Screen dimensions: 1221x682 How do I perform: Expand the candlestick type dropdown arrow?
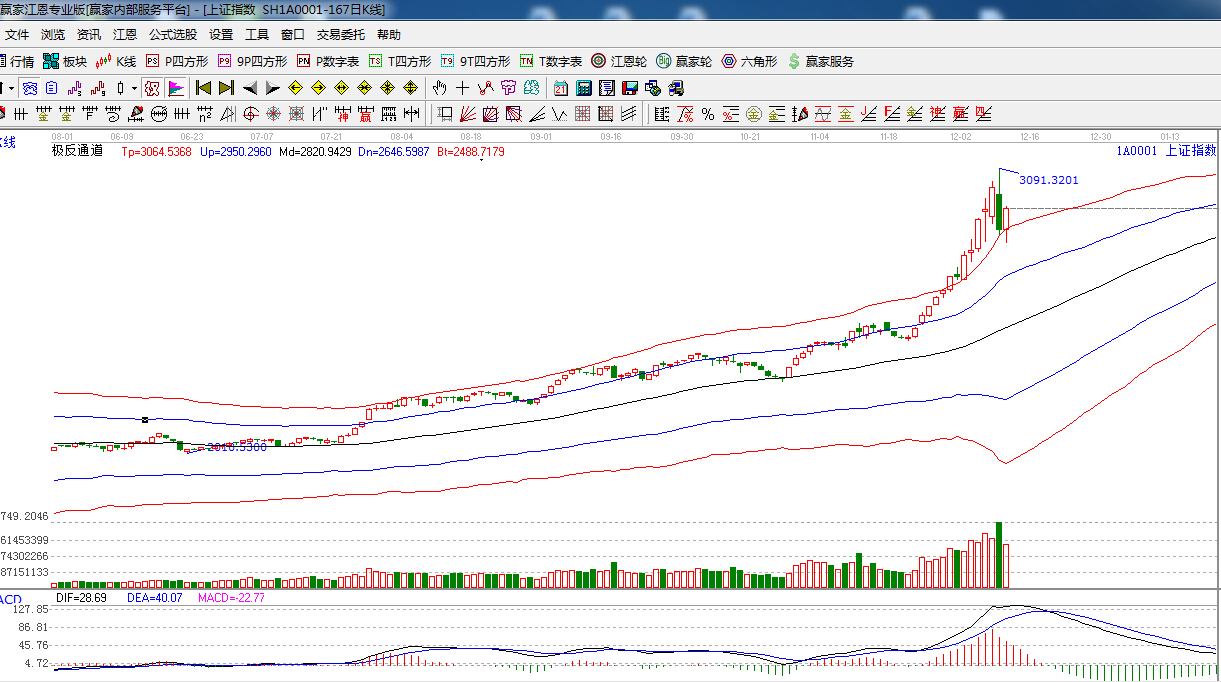click(x=134, y=88)
